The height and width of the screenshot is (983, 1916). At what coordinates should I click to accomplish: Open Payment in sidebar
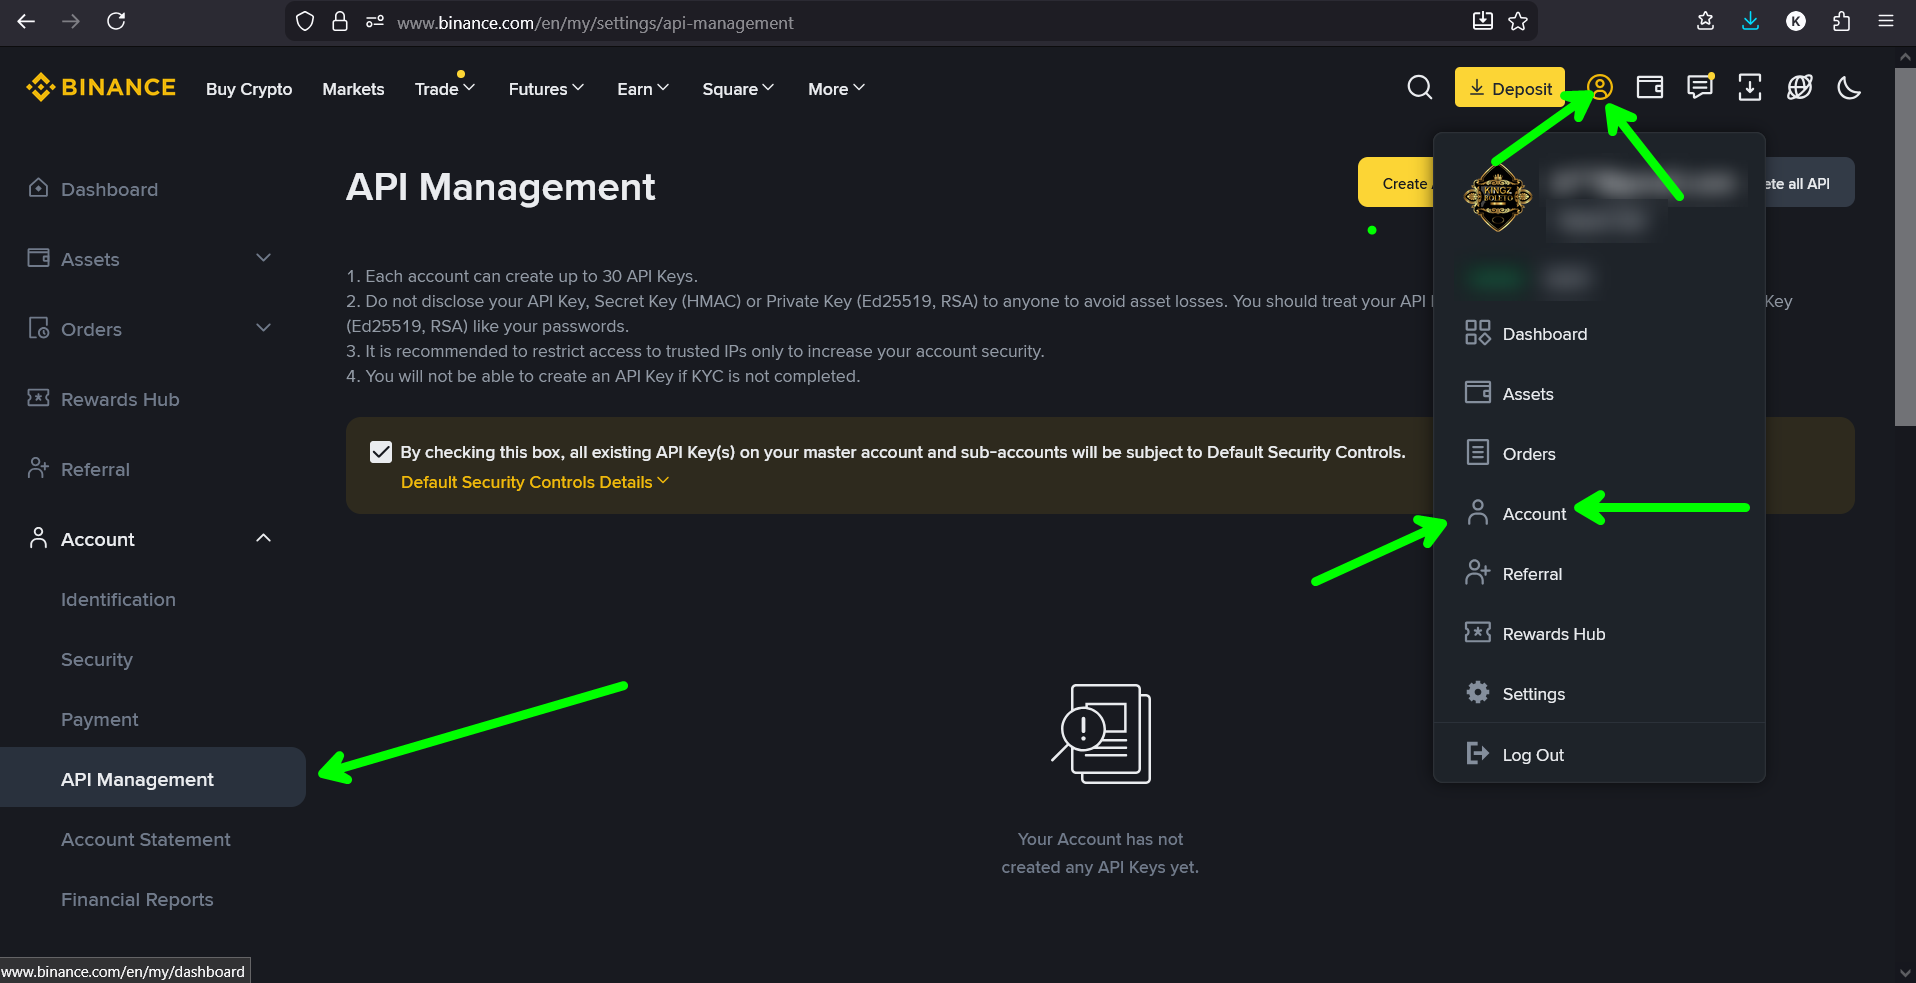click(x=100, y=719)
